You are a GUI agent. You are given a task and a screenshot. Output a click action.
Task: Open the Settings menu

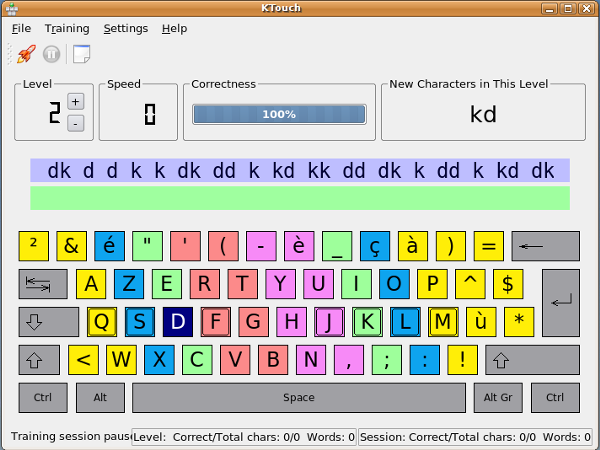(126, 29)
